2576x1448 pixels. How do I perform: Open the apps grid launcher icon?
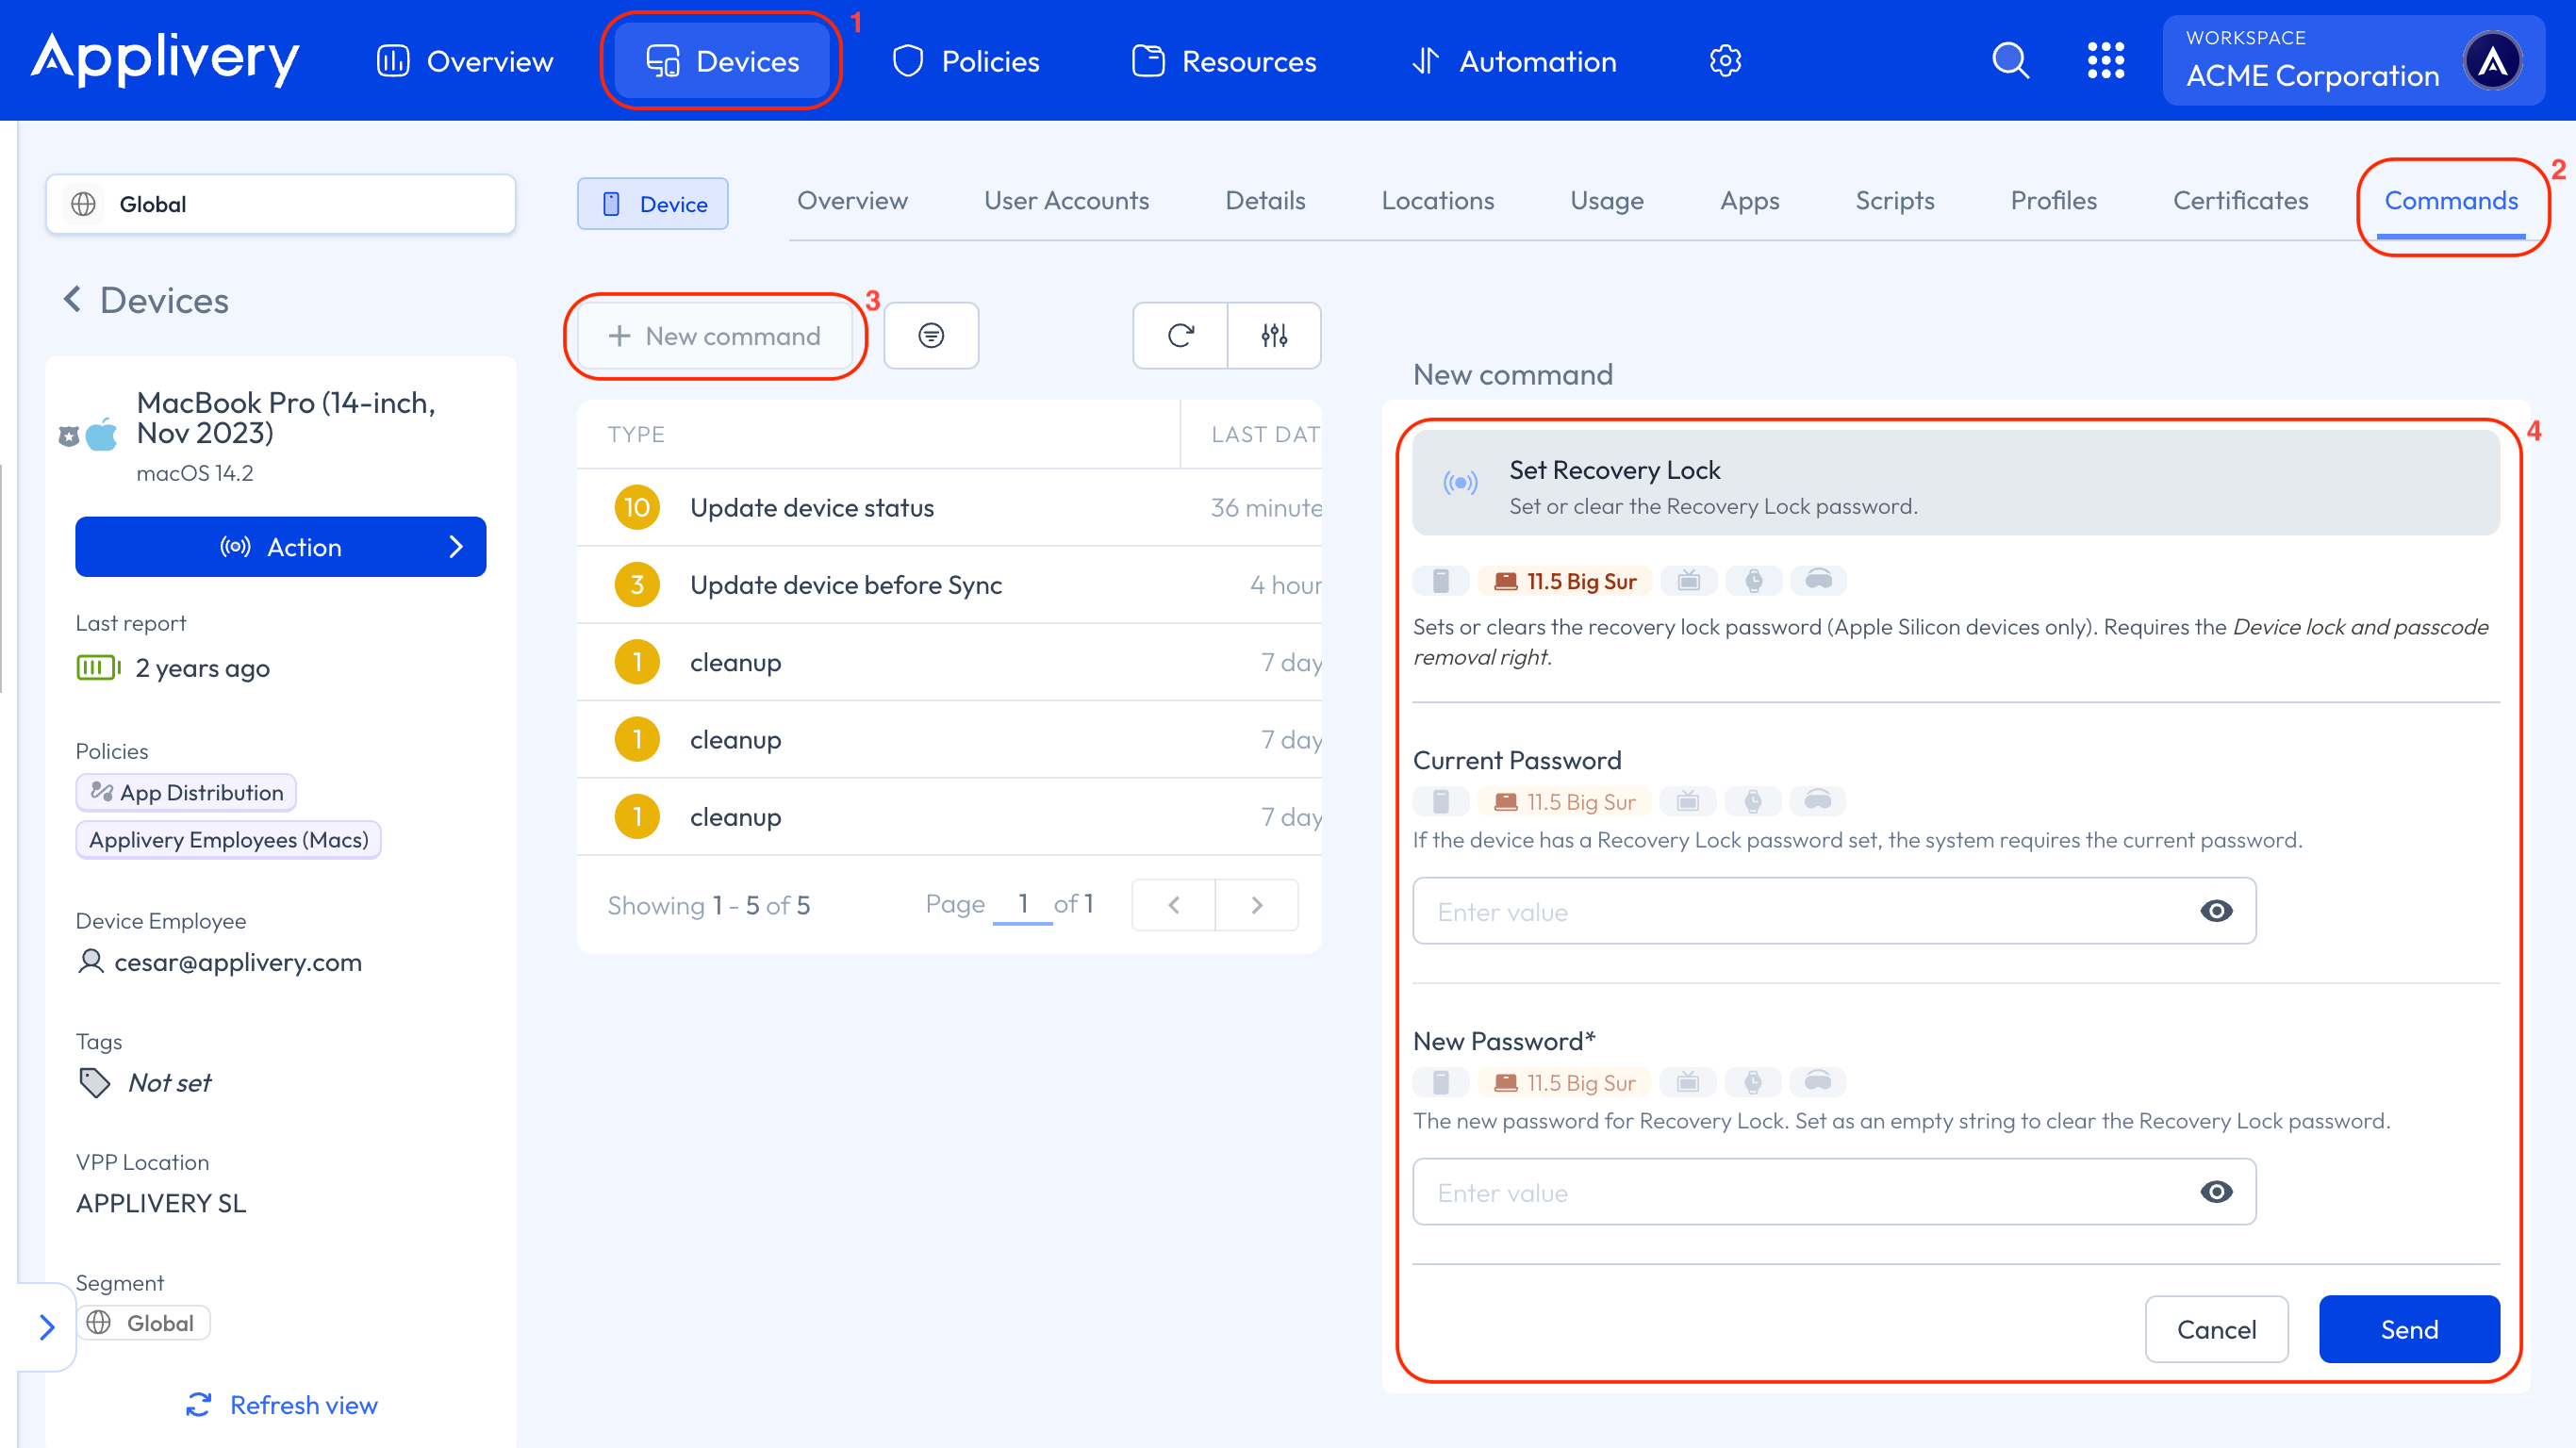(2106, 61)
